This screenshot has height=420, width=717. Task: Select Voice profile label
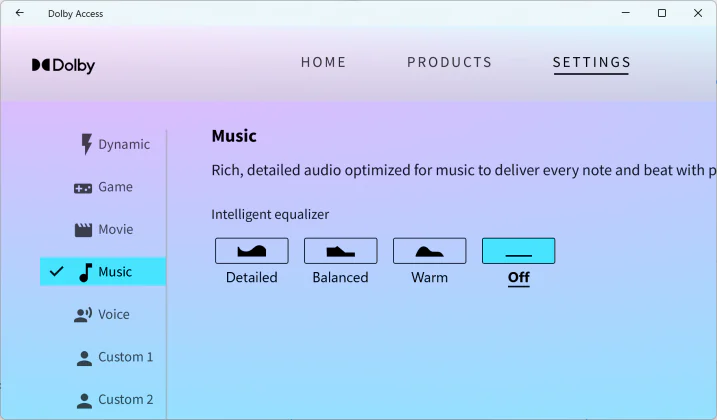(114, 314)
